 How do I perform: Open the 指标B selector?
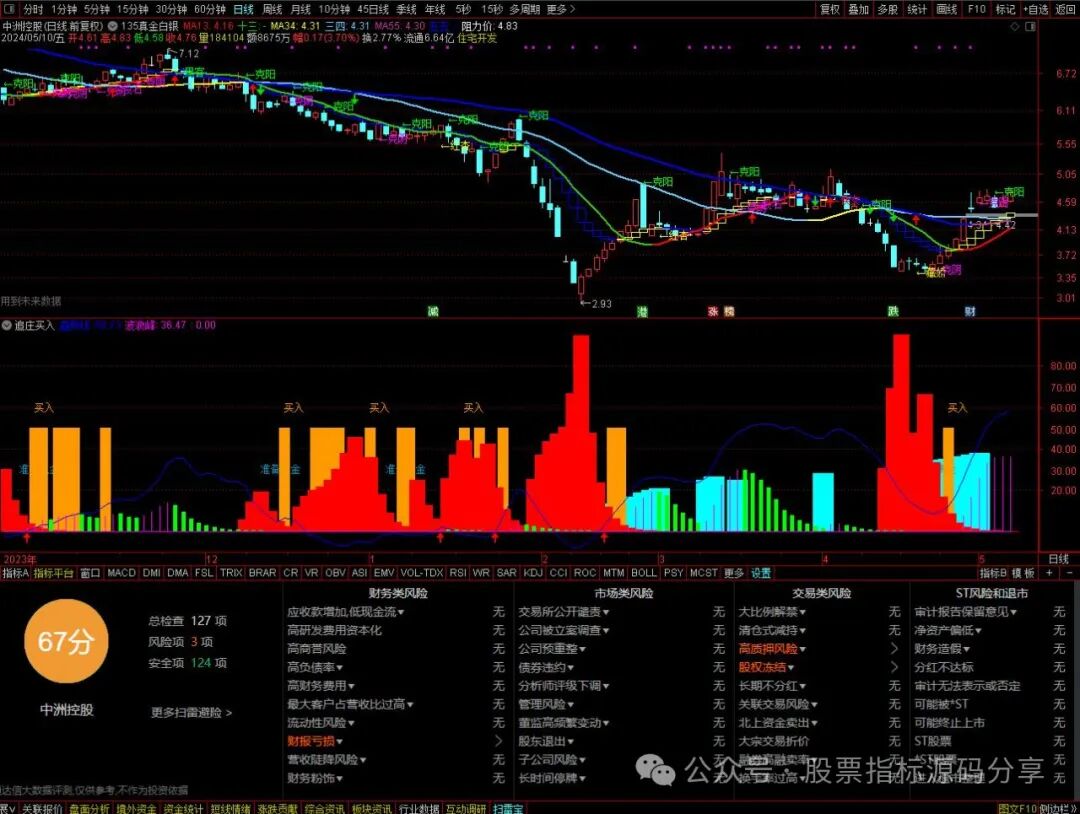pyautogui.click(x=993, y=573)
